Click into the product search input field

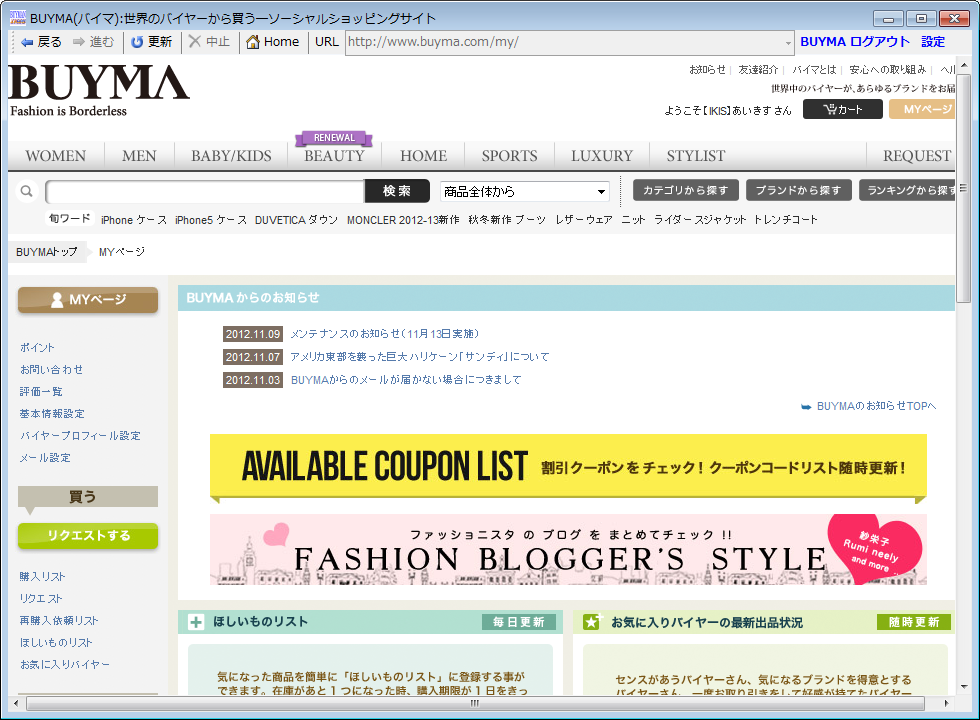(x=205, y=191)
